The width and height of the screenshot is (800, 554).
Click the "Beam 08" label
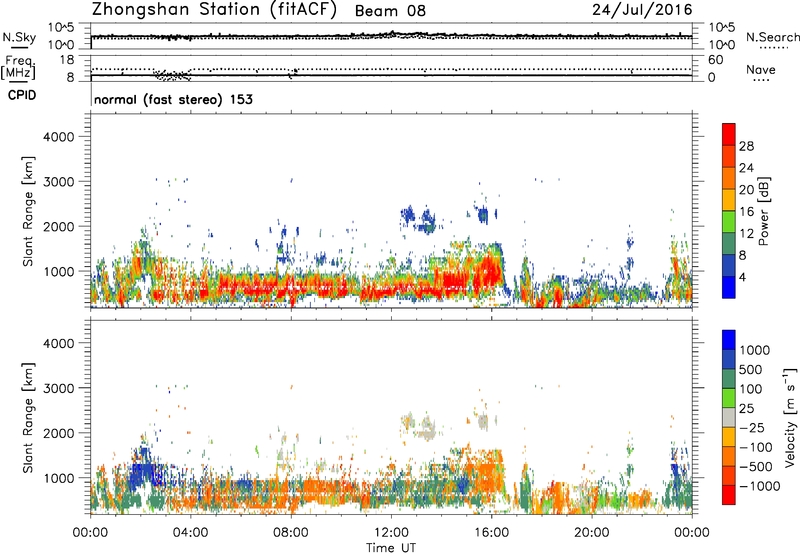[x=390, y=11]
